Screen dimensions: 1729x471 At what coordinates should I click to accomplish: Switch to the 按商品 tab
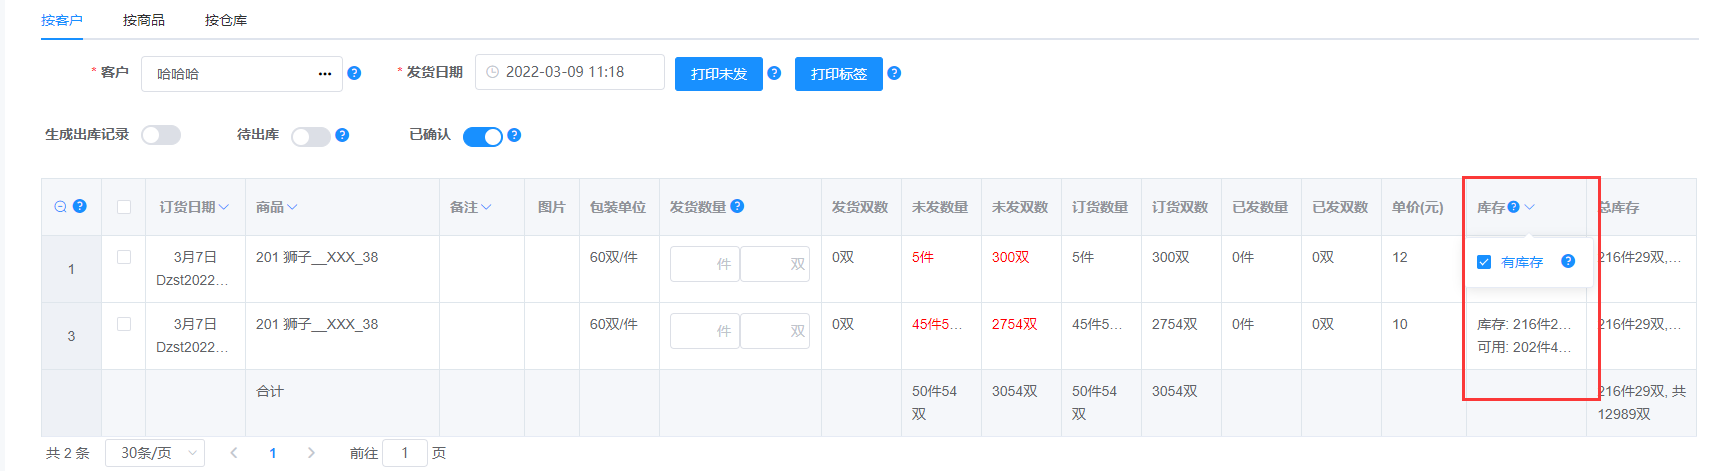(x=144, y=20)
